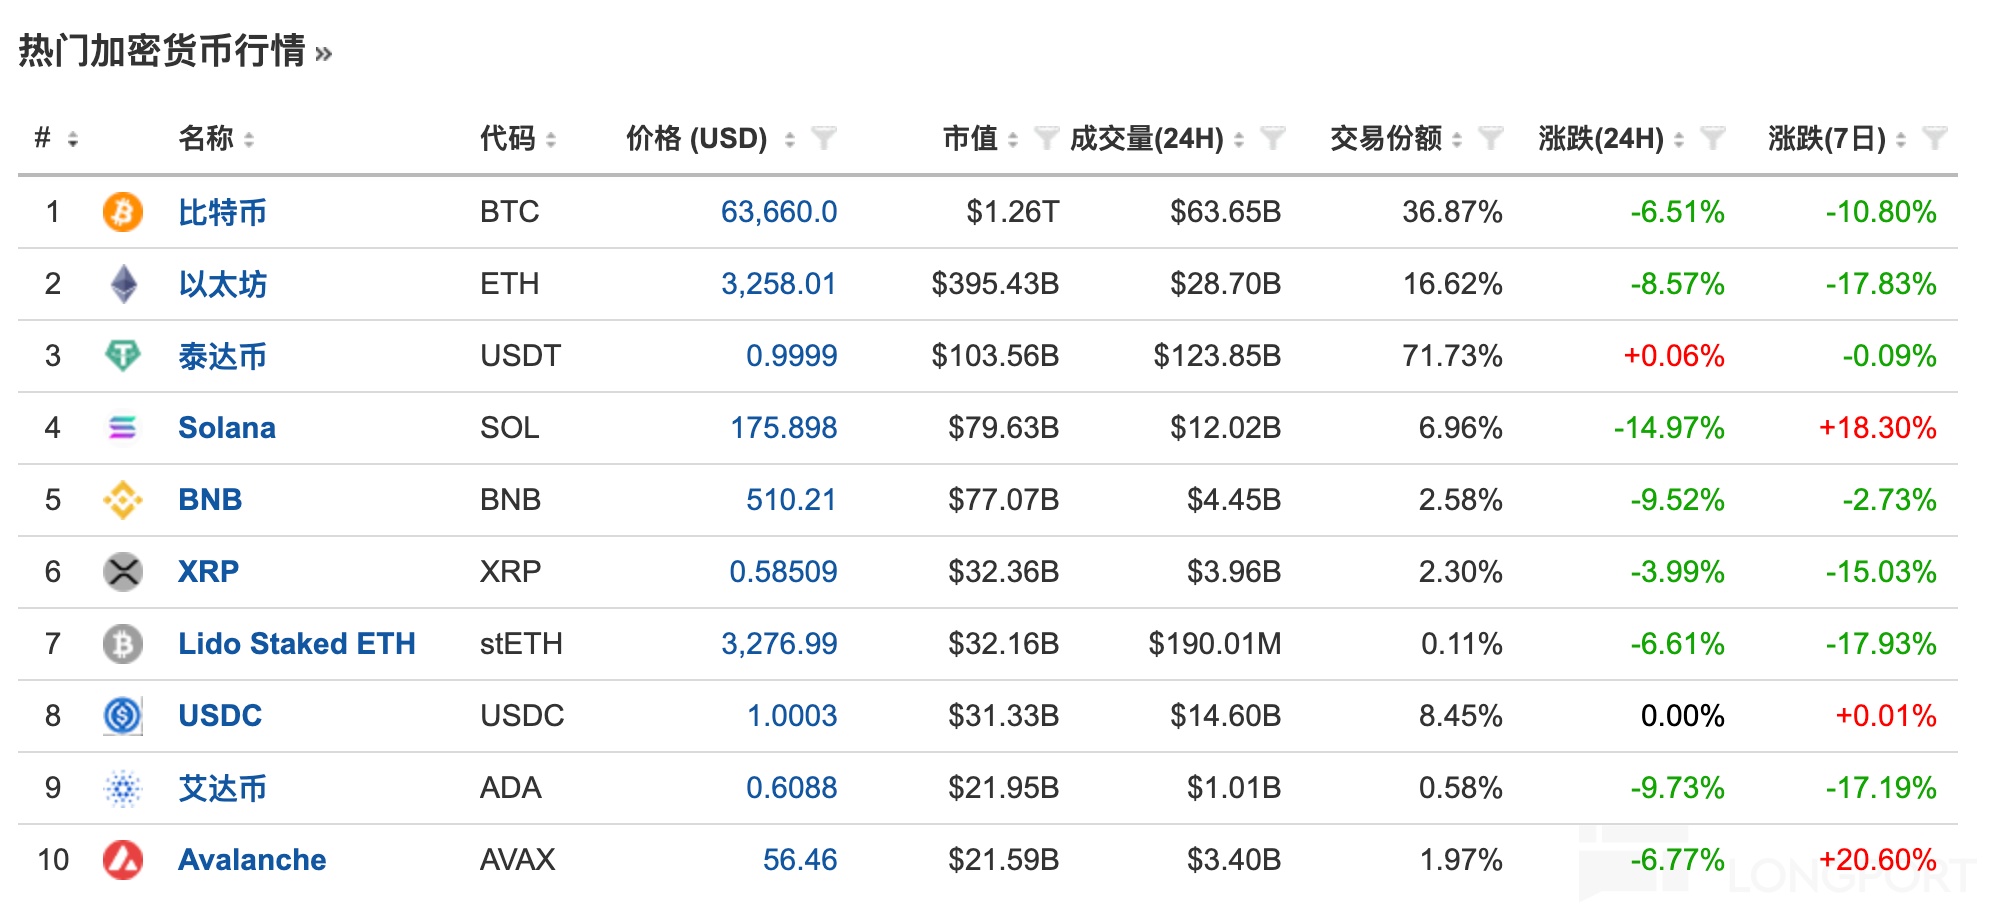The image size is (1992, 918).
Task: Open filter funnel for 成交量(24H) column
Action: click(1272, 138)
